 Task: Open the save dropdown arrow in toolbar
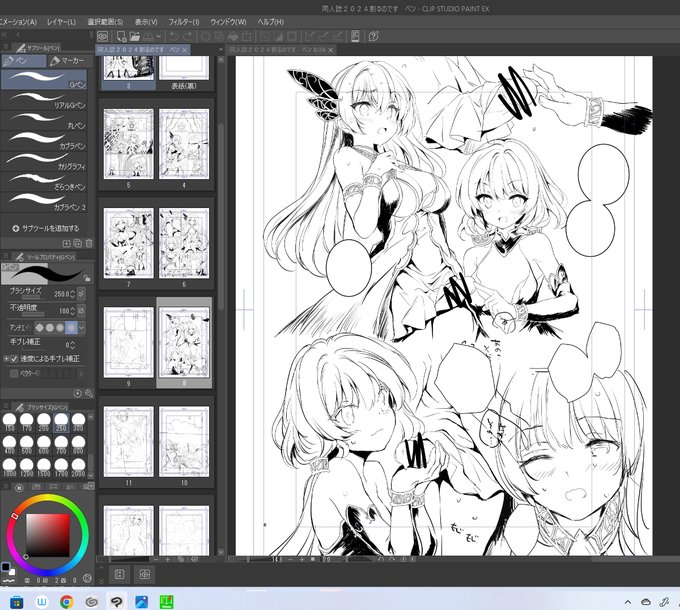click(x=159, y=36)
